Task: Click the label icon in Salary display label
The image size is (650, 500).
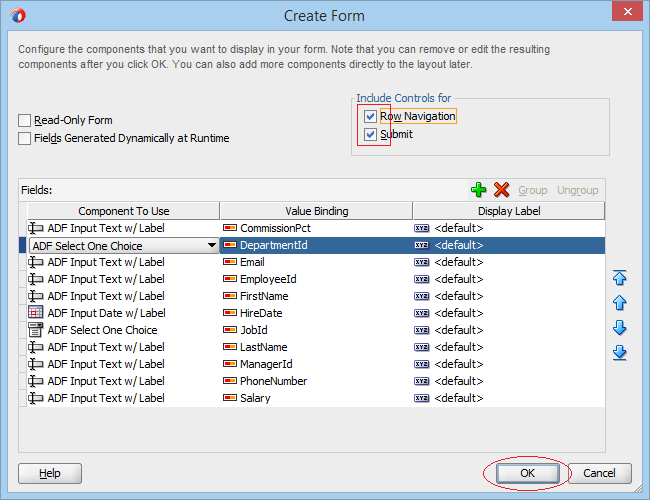Action: pyautogui.click(x=422, y=398)
